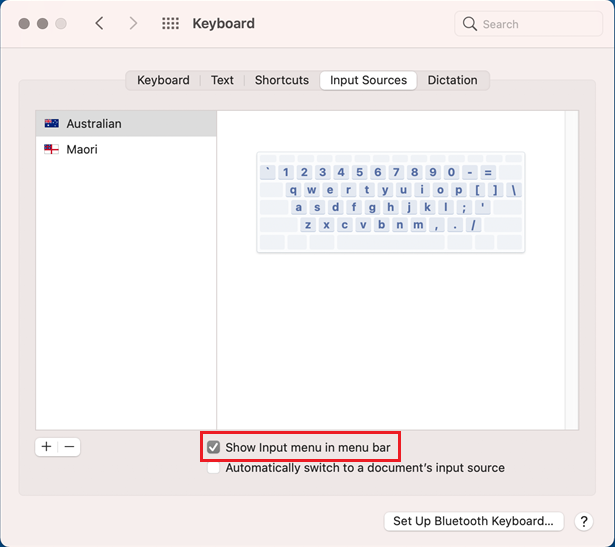Click the back navigation chevron
The image size is (615, 547).
pos(99,23)
